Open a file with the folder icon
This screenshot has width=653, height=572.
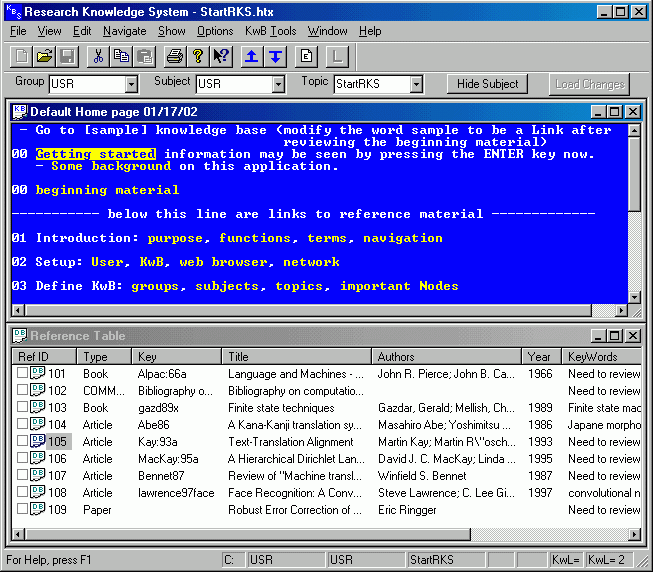[44, 56]
